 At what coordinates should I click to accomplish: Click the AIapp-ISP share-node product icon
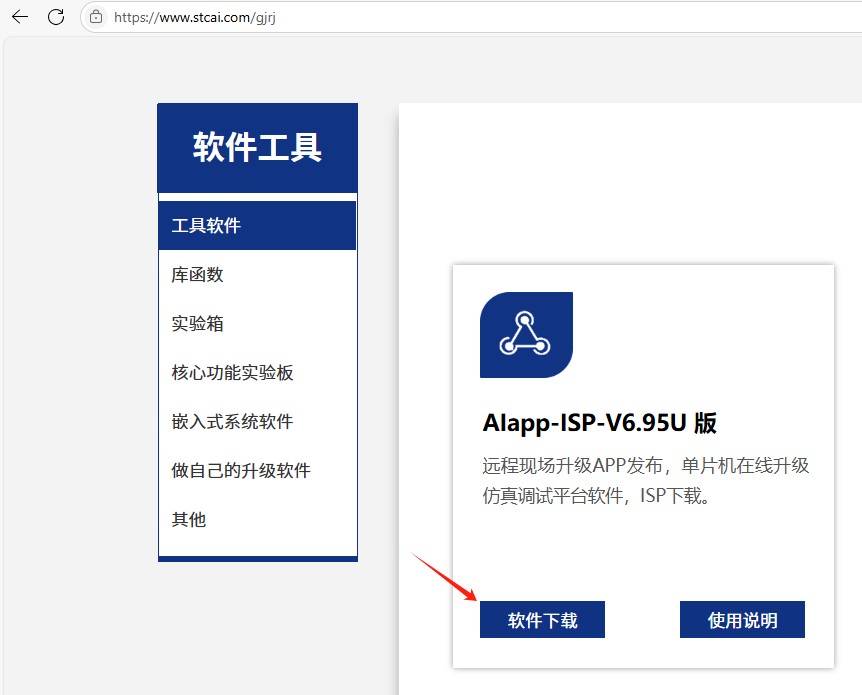click(x=526, y=334)
